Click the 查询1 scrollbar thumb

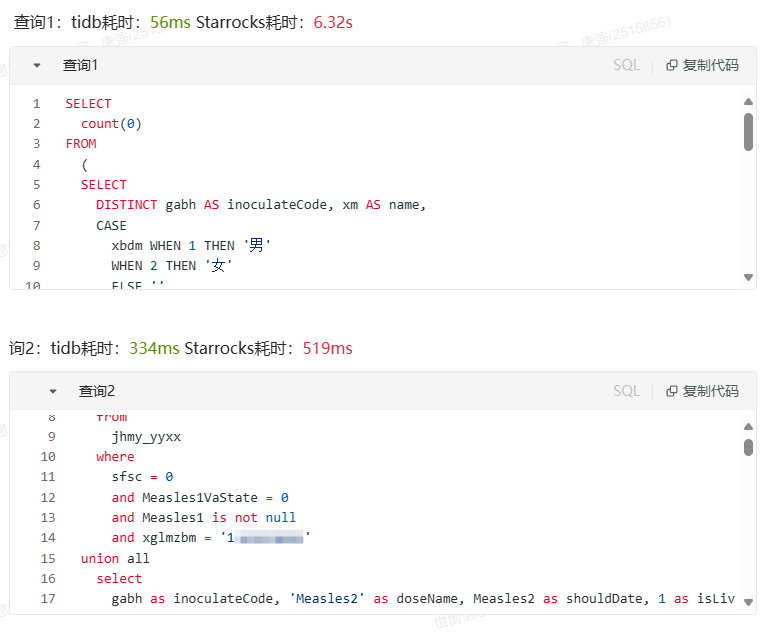(748, 131)
